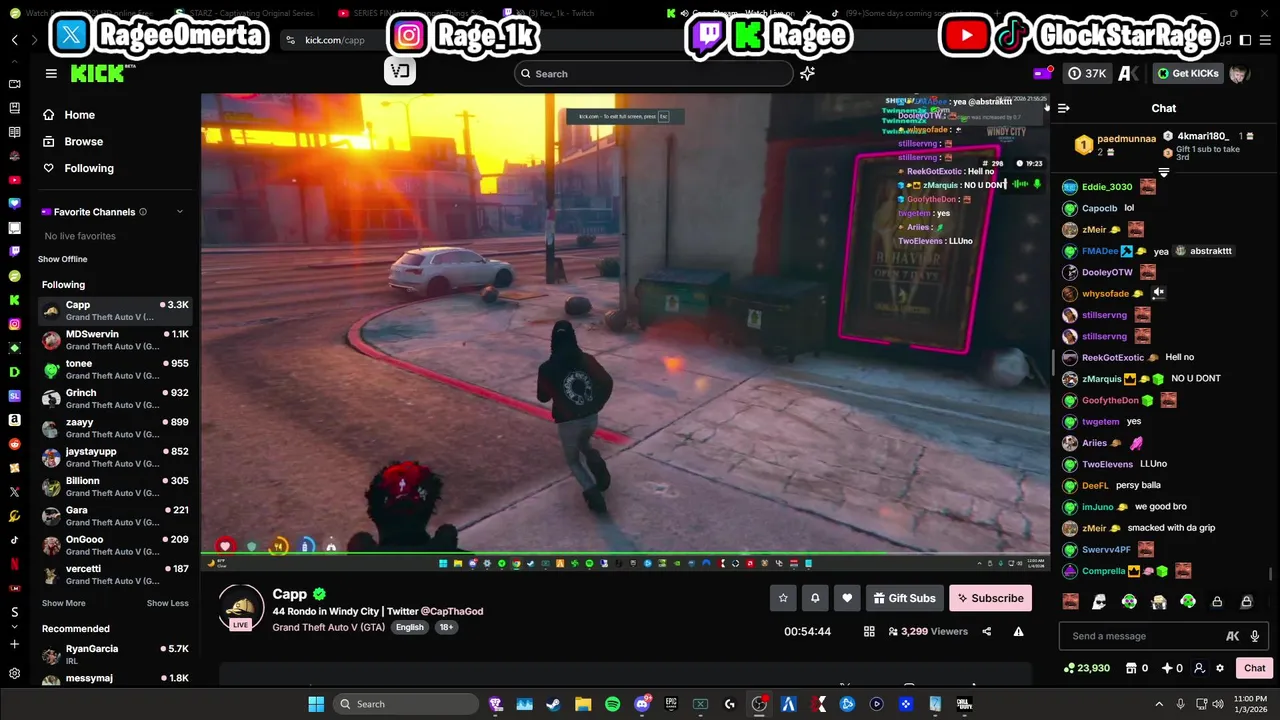The width and height of the screenshot is (1280, 720).
Task: Toggle Show Offline channels
Action: click(63, 259)
